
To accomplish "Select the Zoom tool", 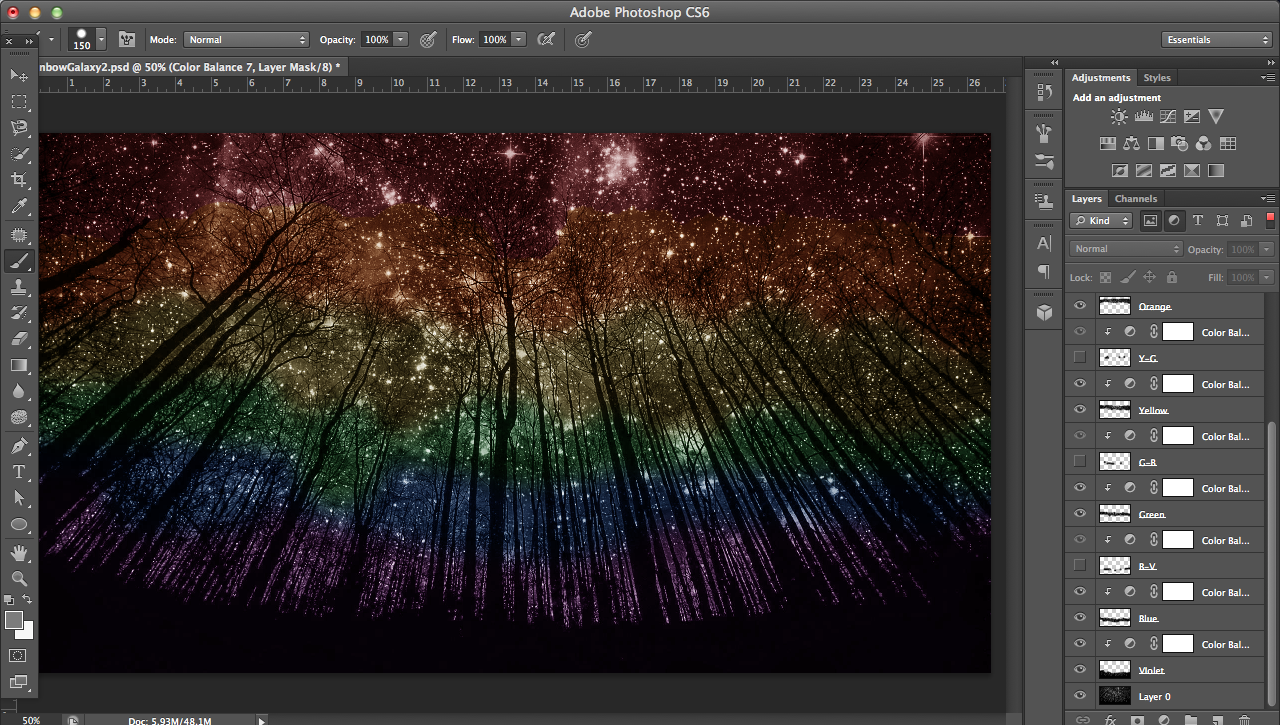I will click(19, 578).
